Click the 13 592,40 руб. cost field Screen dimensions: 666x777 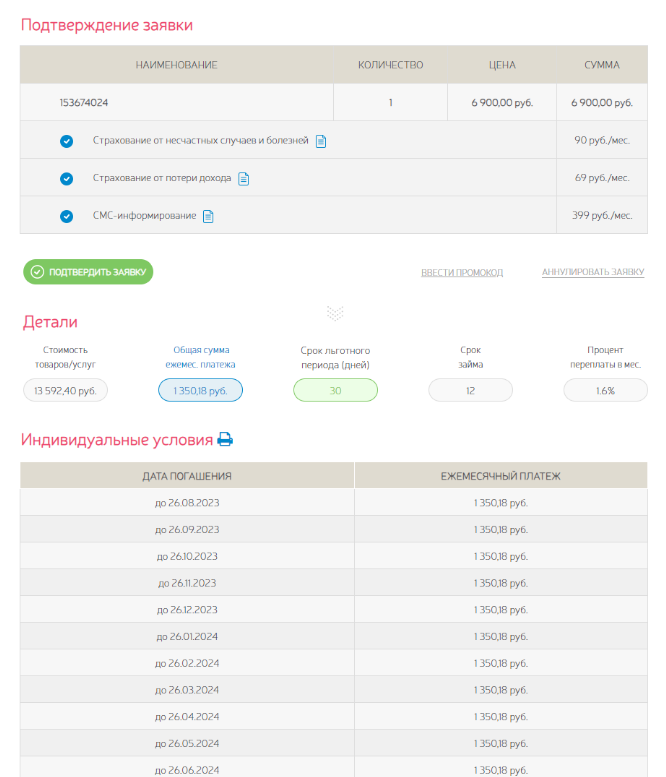pyautogui.click(x=65, y=390)
